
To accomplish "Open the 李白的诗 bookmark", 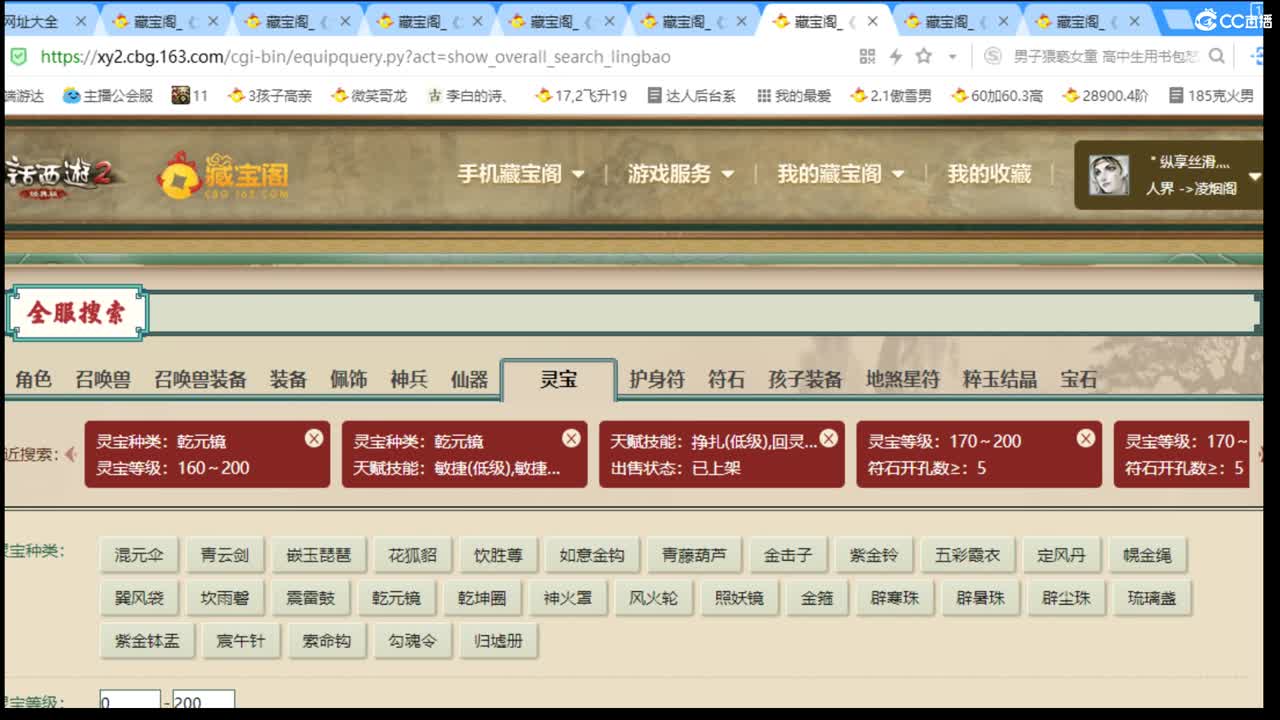I will click(469, 96).
